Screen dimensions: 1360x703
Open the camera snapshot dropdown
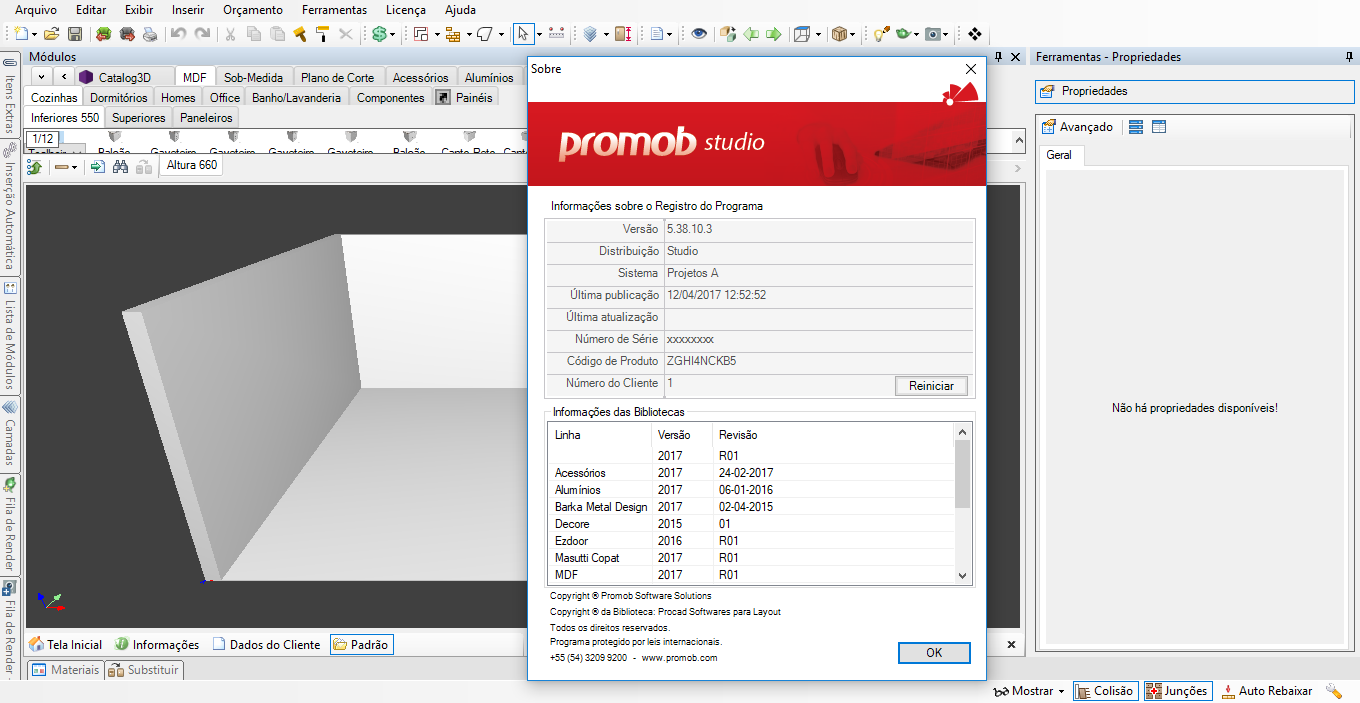tap(946, 34)
